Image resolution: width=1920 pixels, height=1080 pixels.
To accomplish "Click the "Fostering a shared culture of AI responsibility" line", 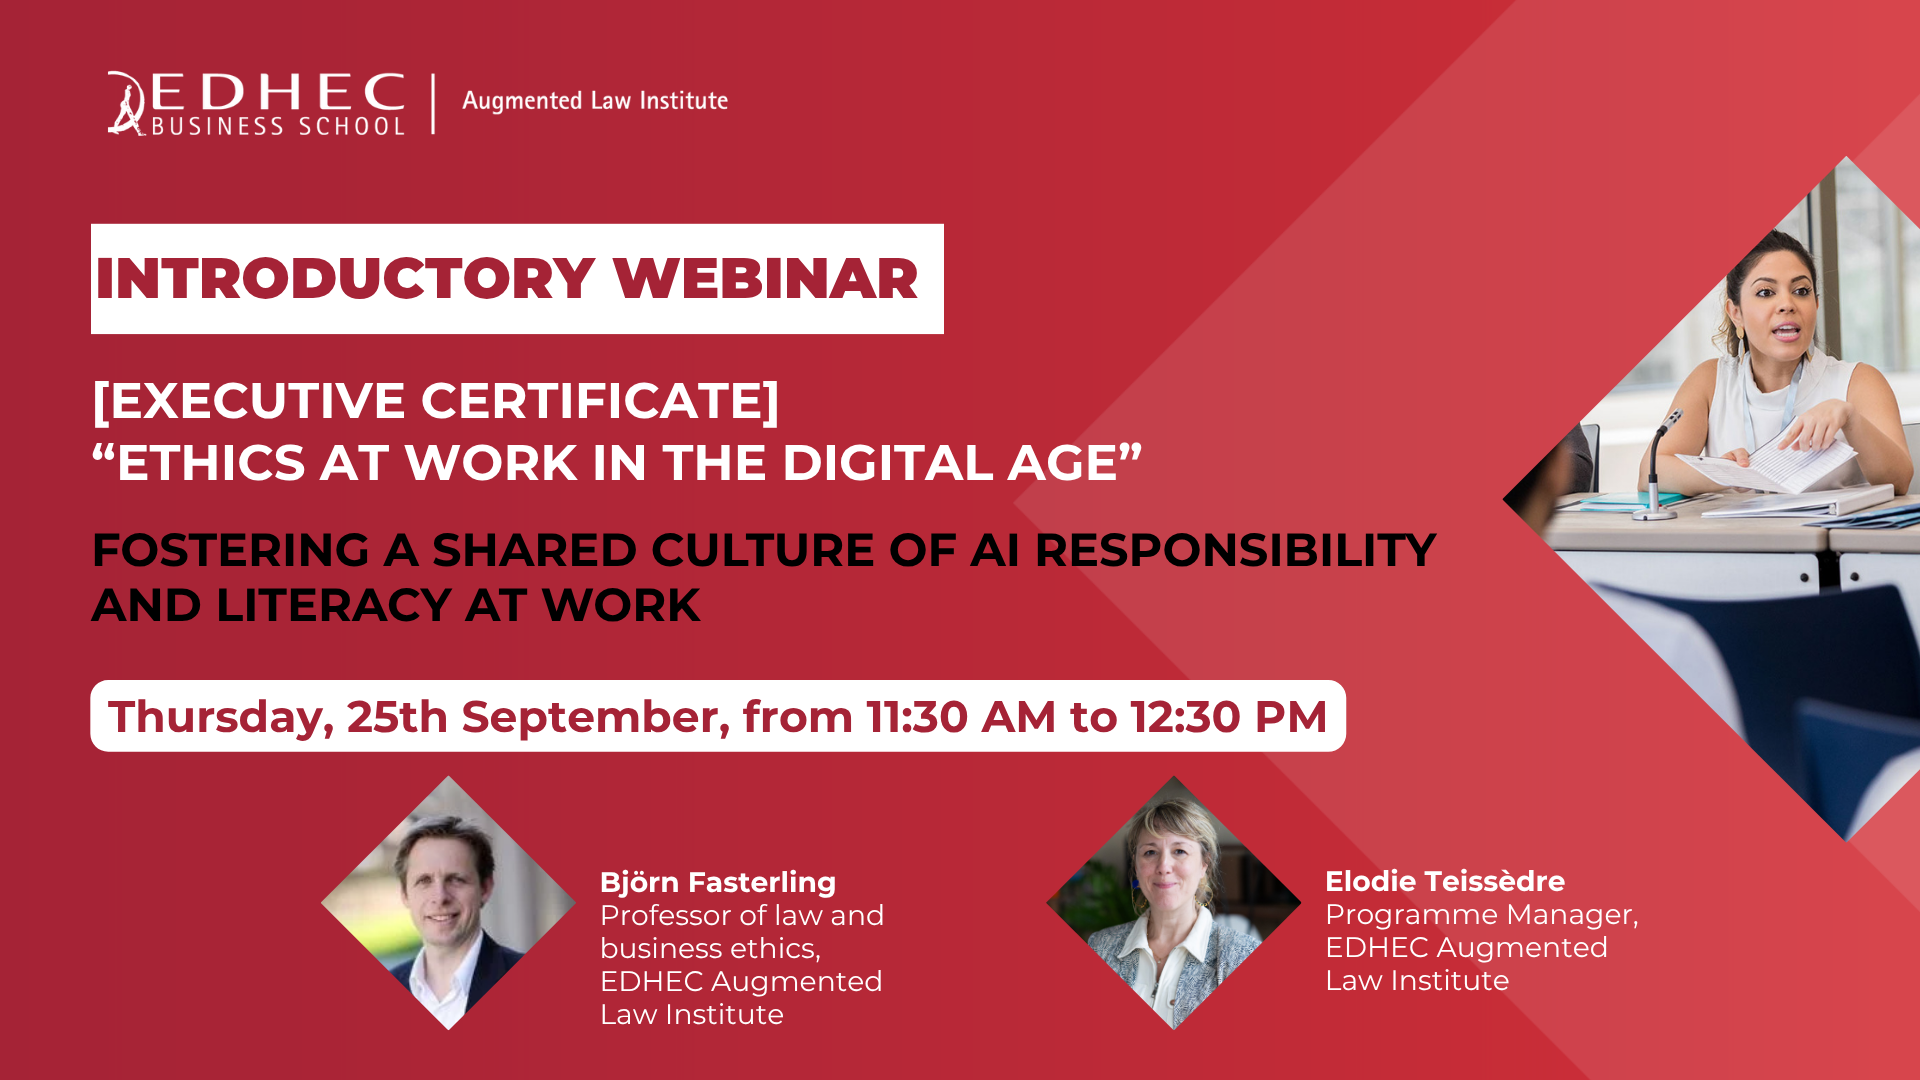I will pos(764,550).
